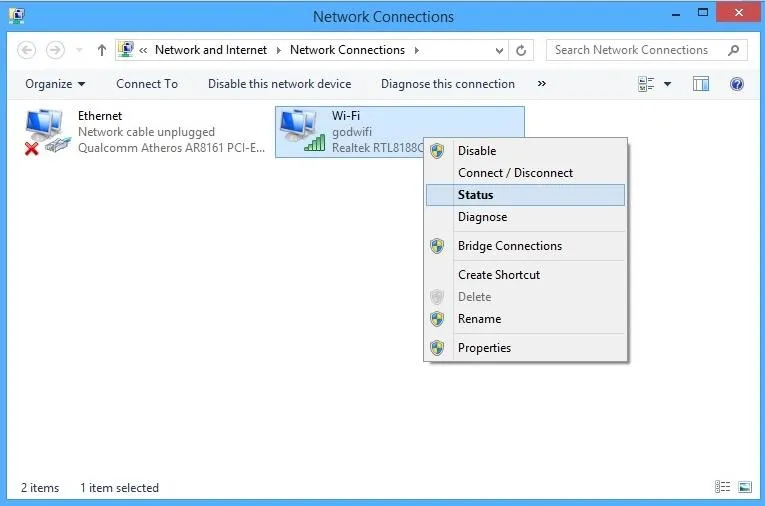Click Connect To in the toolbar
Image resolution: width=765 pixels, height=506 pixels.
click(147, 84)
